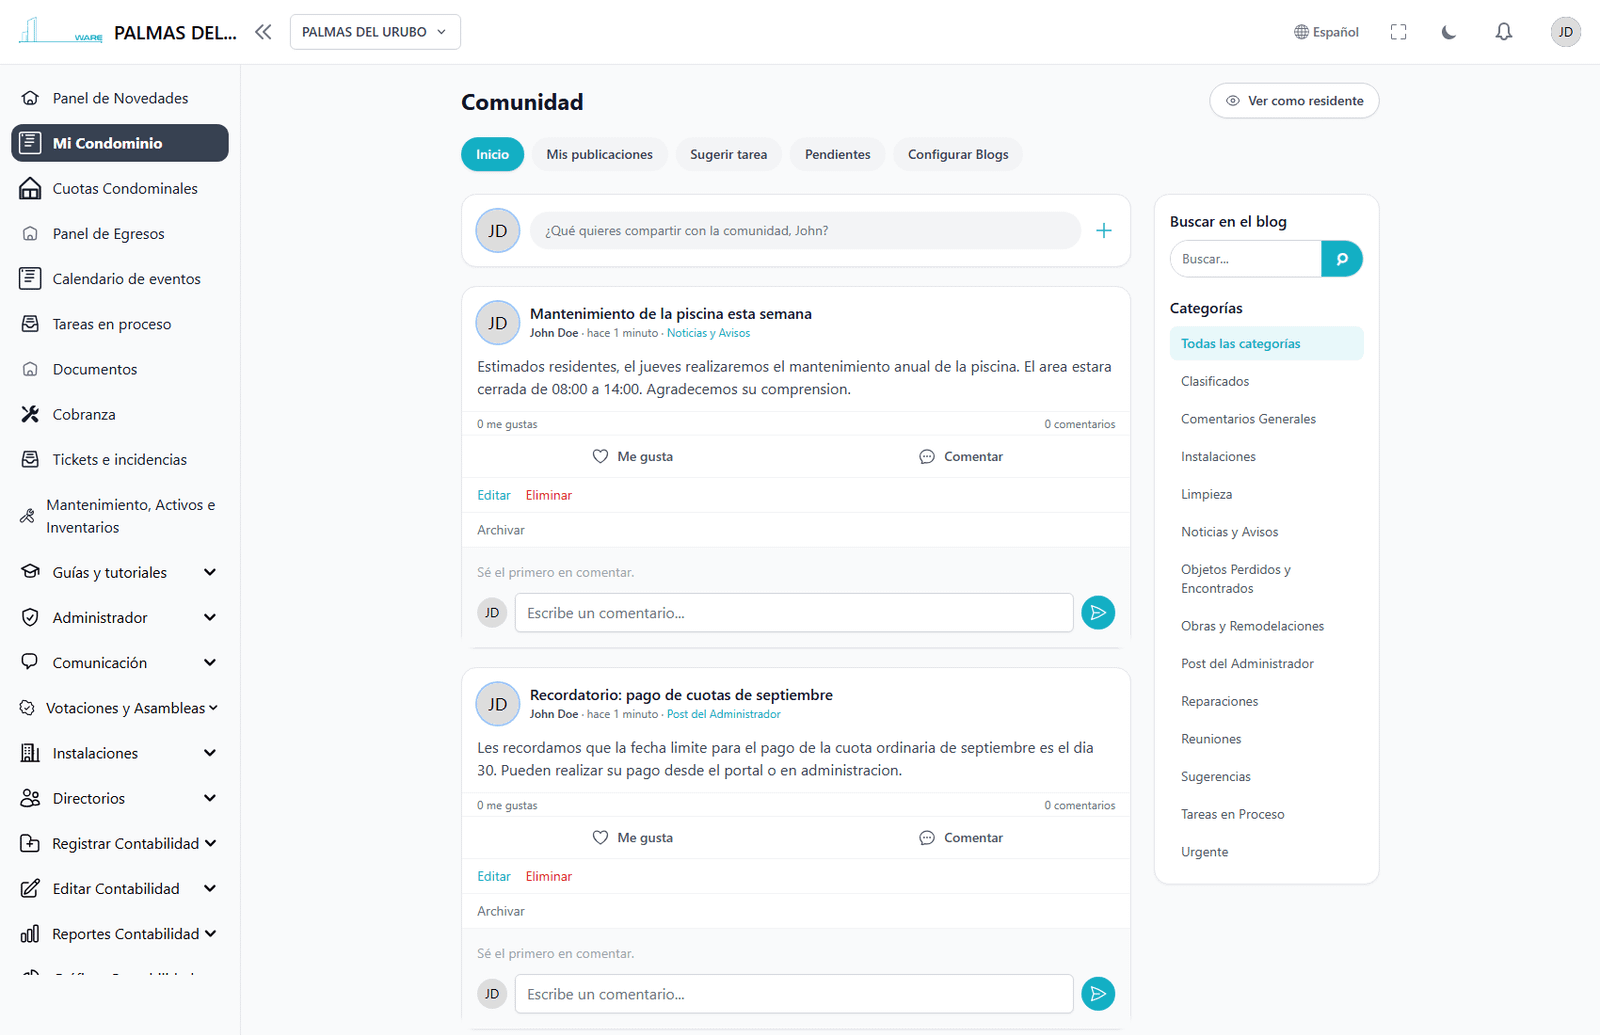Switch to dark mode moon icon
This screenshot has height=1035, width=1600.
coord(1448,32)
